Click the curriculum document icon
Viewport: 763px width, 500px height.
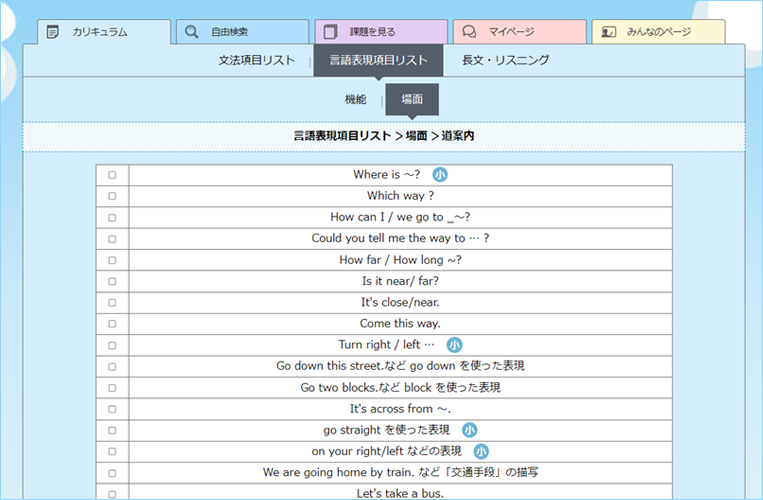pos(53,32)
